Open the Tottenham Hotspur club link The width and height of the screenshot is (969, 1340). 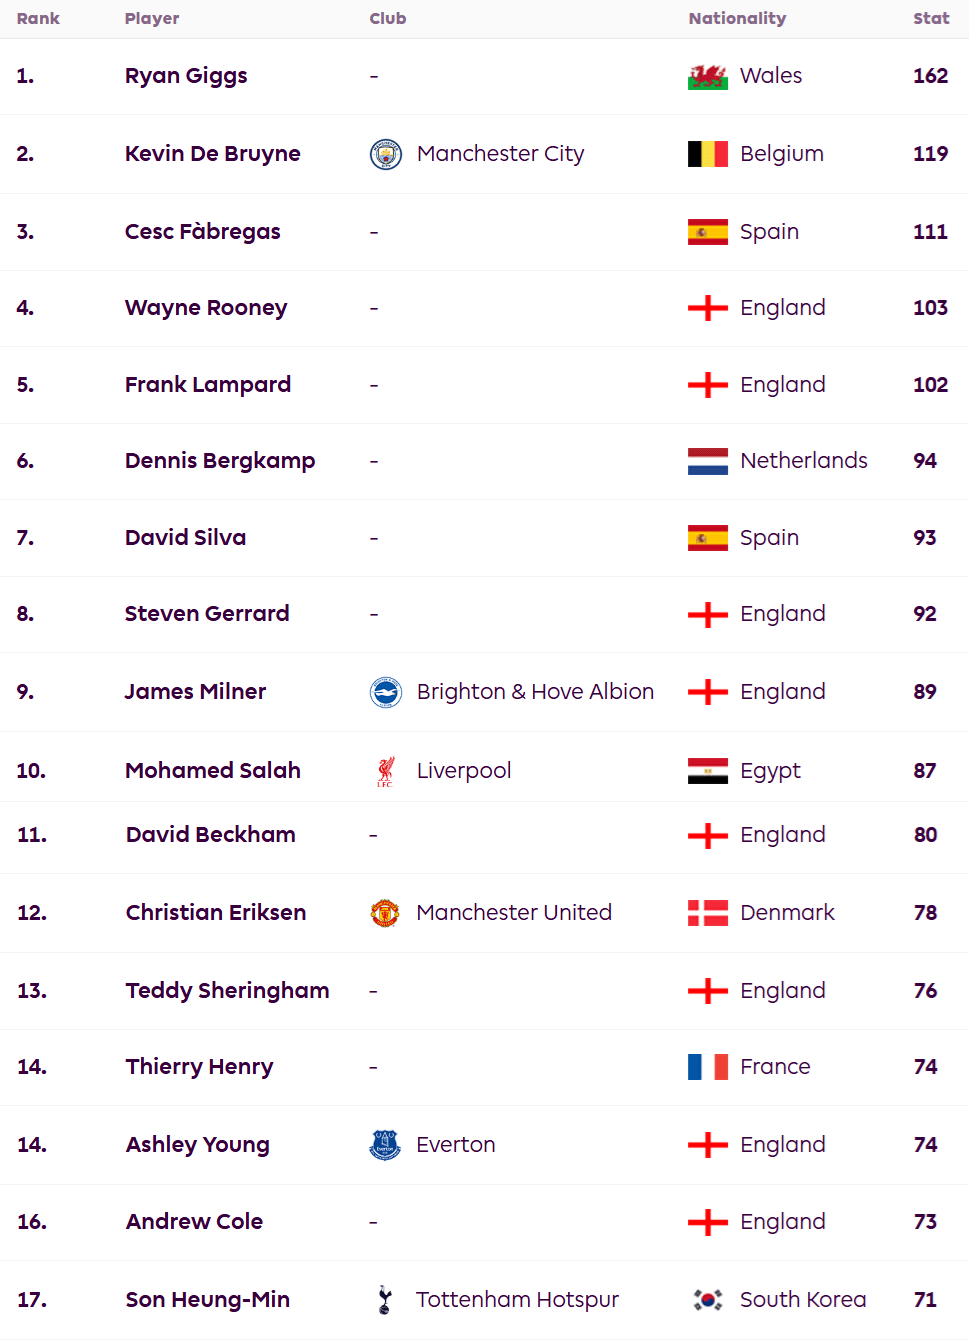coord(517,1300)
